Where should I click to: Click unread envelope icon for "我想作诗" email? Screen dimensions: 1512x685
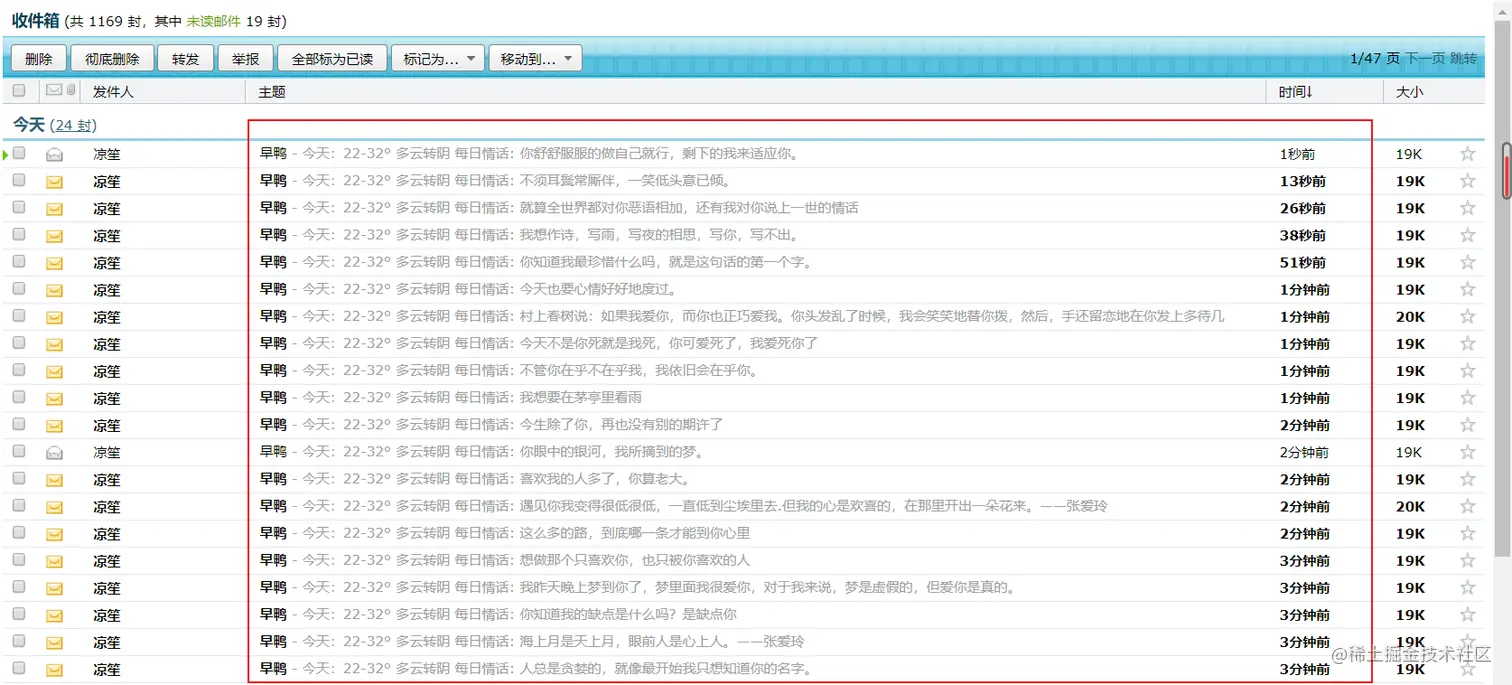pos(54,236)
